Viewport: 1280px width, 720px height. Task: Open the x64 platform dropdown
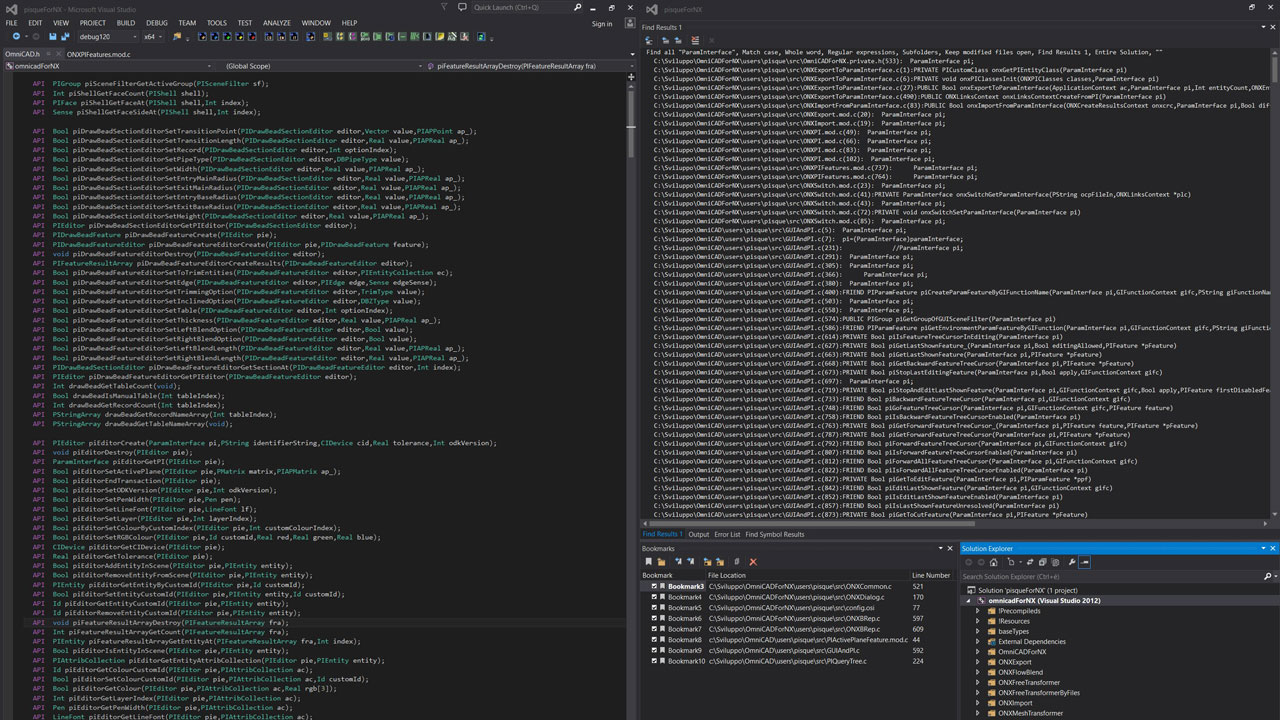(153, 36)
